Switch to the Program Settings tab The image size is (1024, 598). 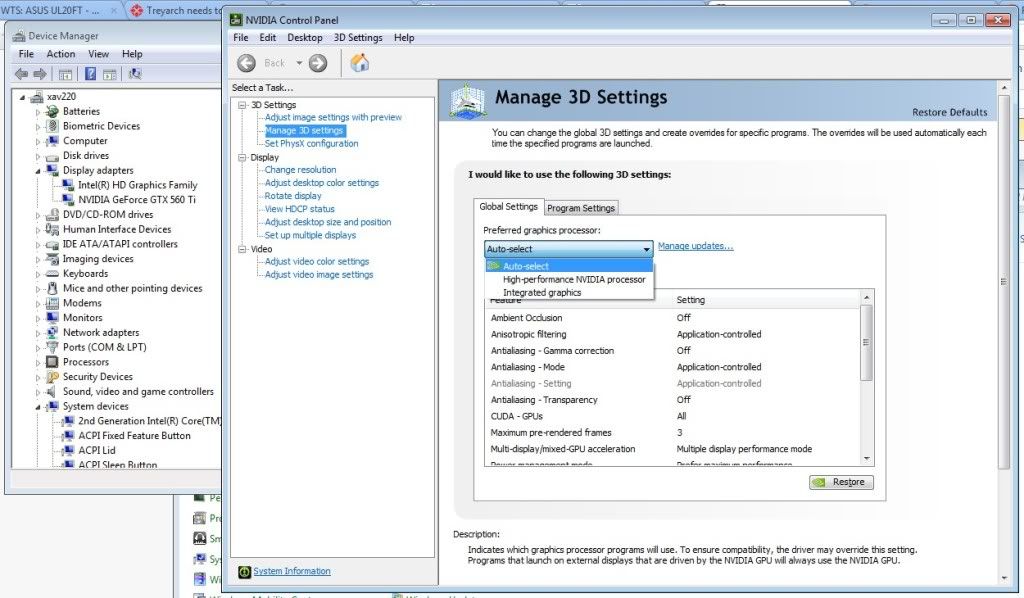click(581, 208)
